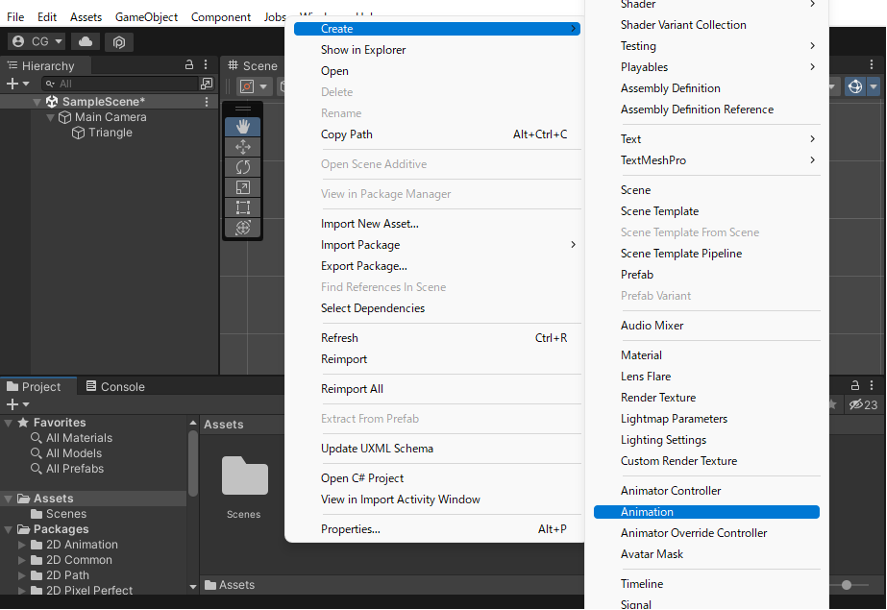
Task: Expand the 2D Path package folder
Action: click(21, 575)
